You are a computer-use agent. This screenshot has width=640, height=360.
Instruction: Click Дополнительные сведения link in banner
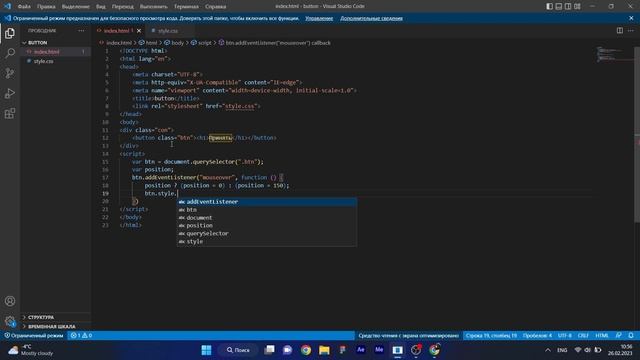click(371, 18)
